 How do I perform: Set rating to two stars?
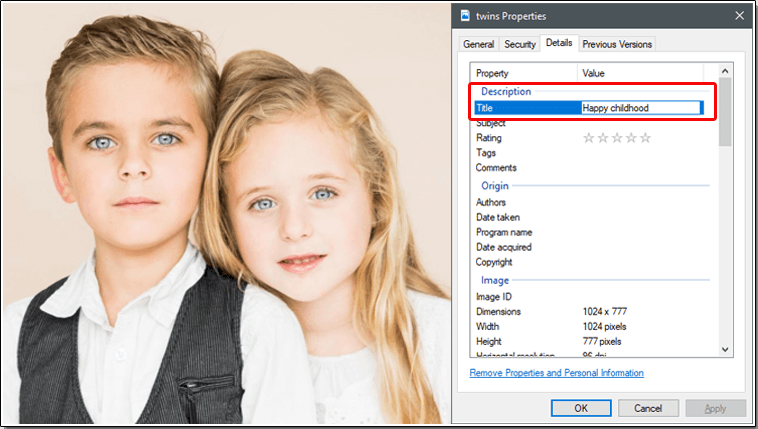(x=603, y=138)
